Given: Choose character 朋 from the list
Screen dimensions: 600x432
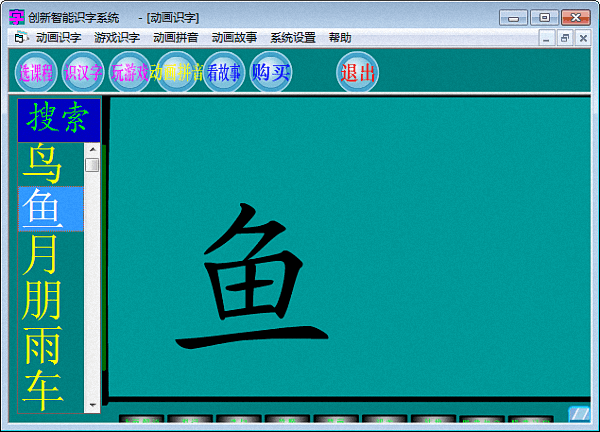Looking at the screenshot, I should (42, 300).
